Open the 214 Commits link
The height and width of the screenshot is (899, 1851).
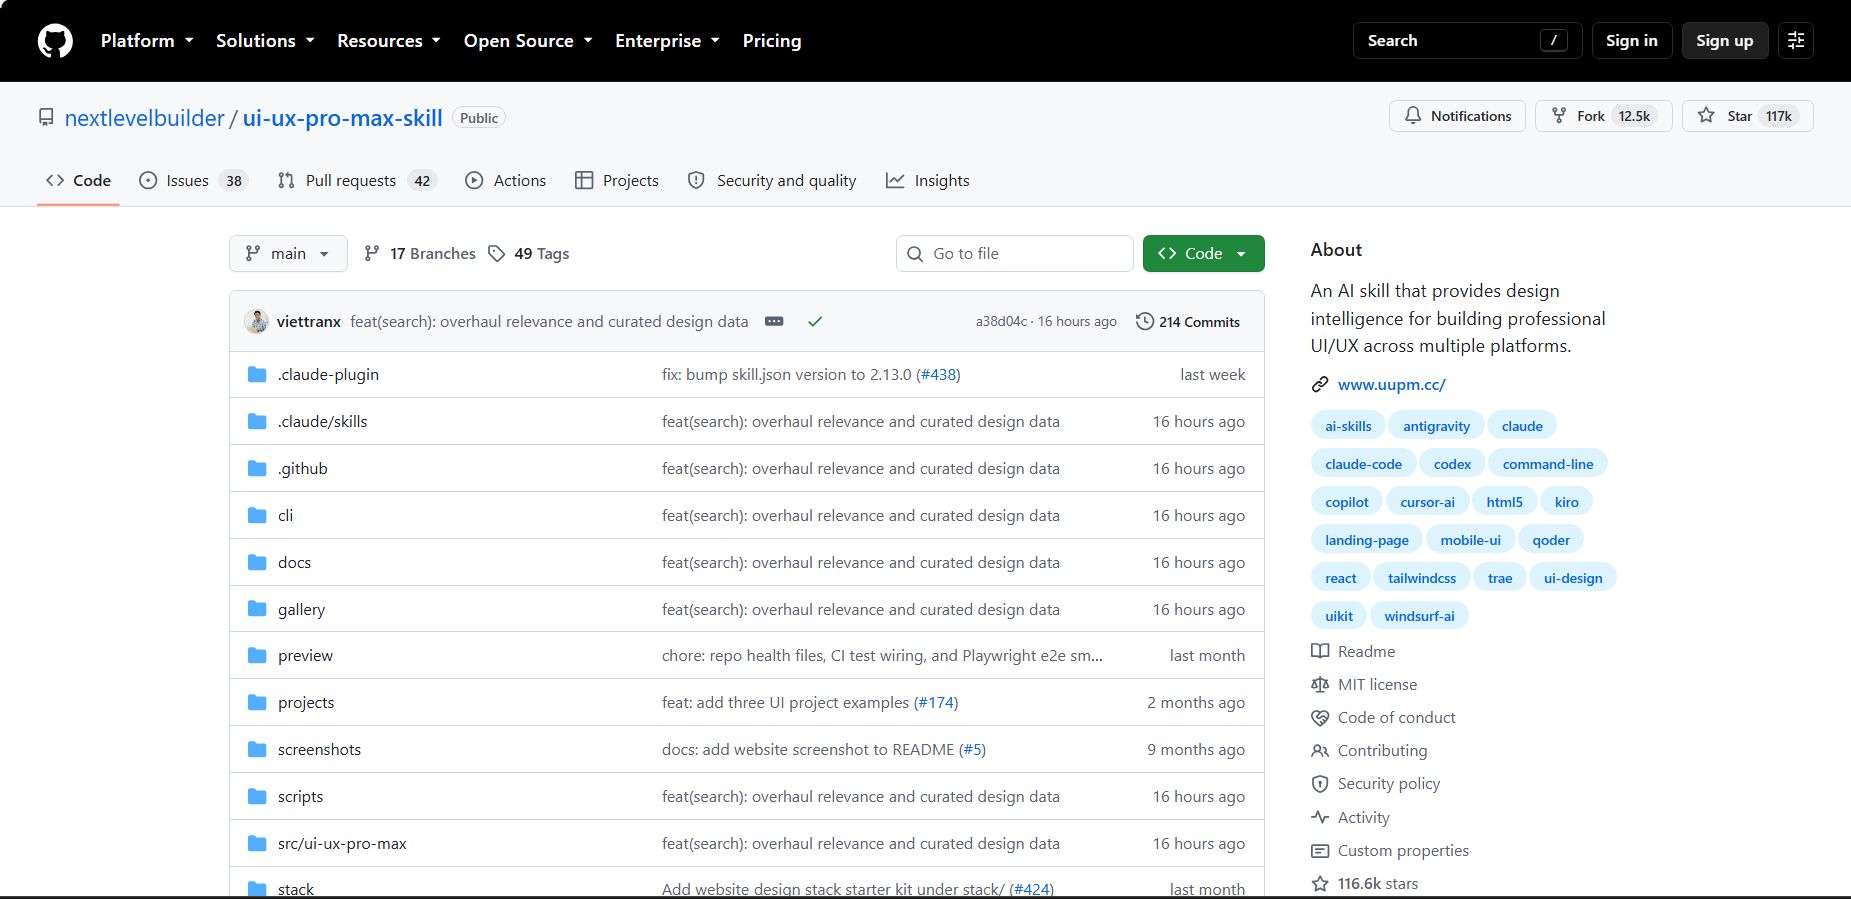[x=1188, y=321]
